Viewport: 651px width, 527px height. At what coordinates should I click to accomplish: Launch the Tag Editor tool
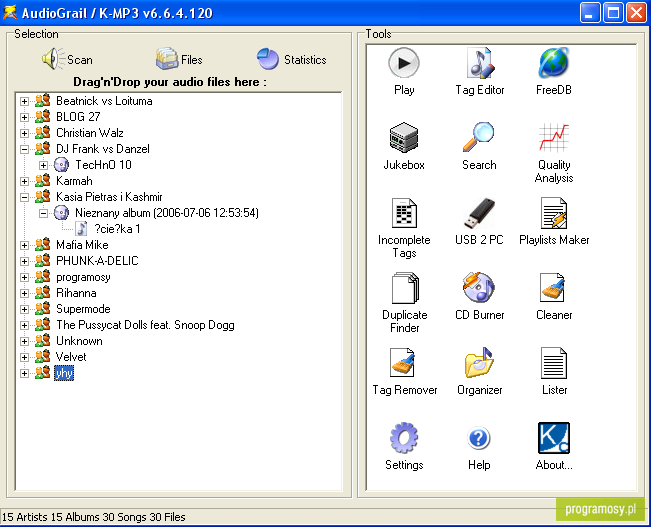pyautogui.click(x=480, y=71)
